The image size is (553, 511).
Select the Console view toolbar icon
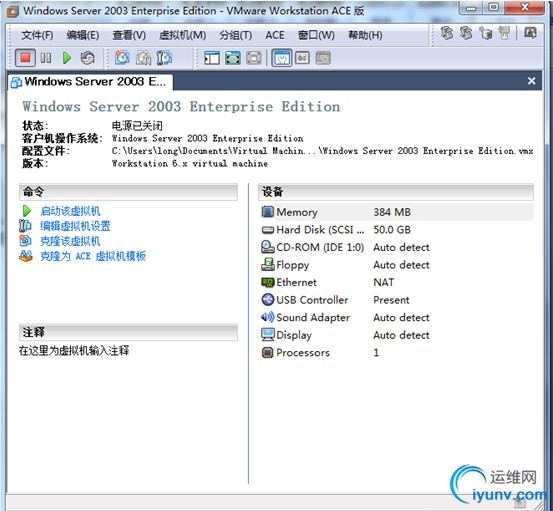coord(323,58)
